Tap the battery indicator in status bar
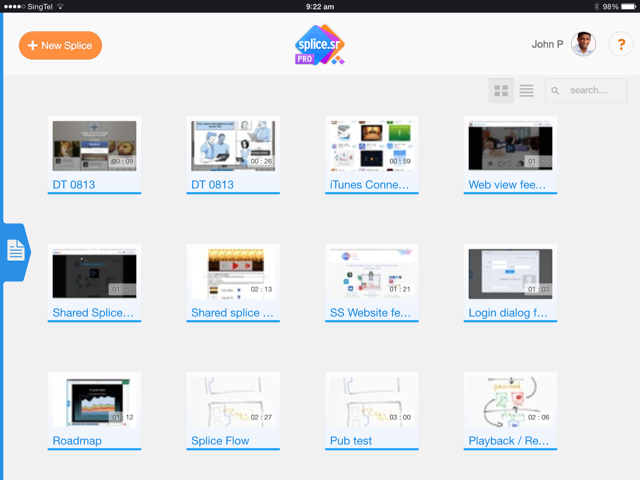Viewport: 640px width, 480px height. click(x=626, y=6)
